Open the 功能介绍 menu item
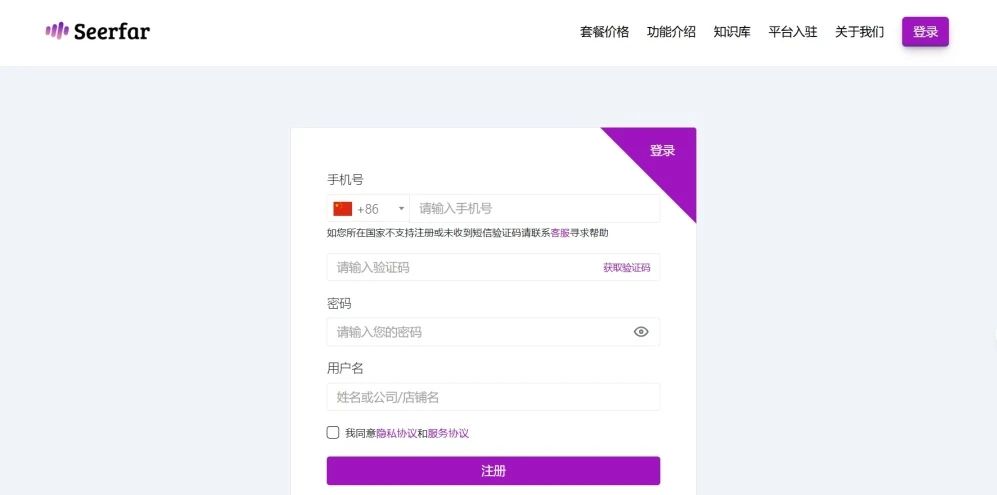The image size is (997, 495). (x=671, y=32)
